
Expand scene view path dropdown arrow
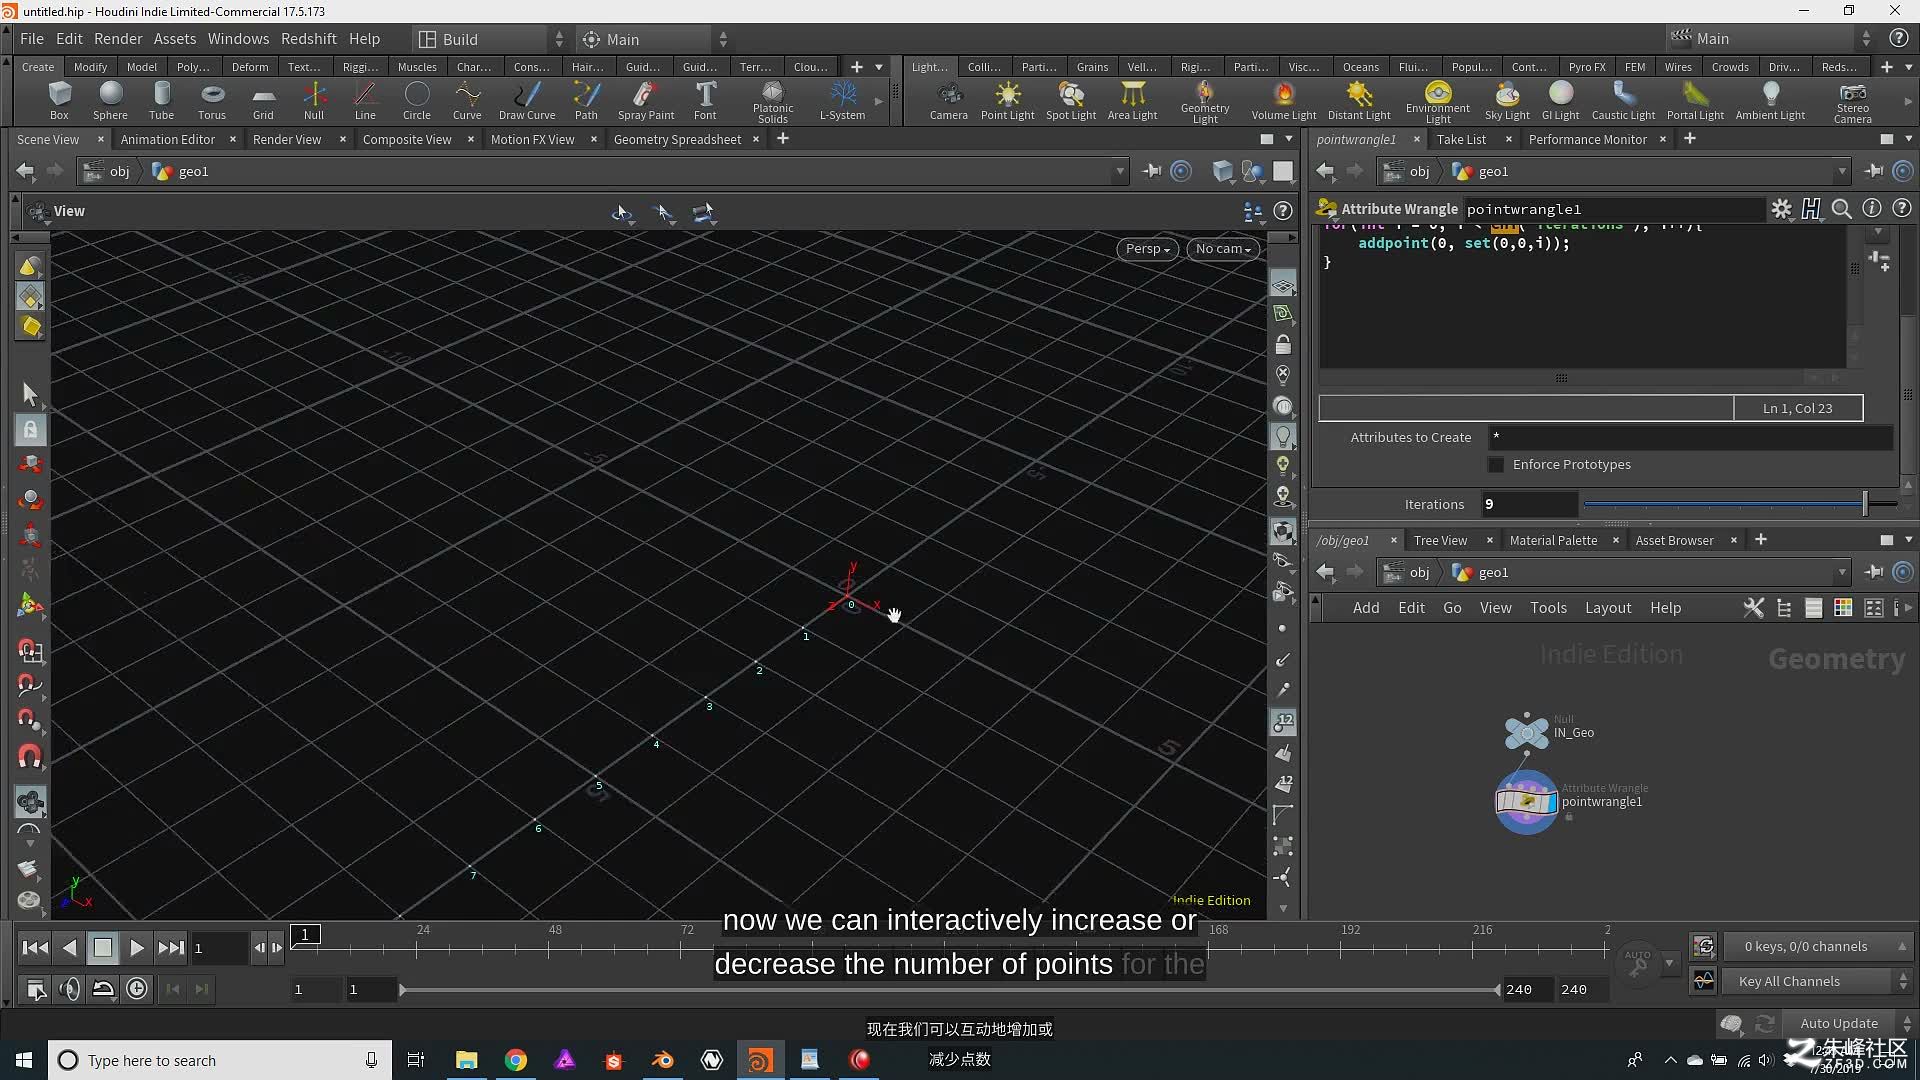coord(1119,171)
